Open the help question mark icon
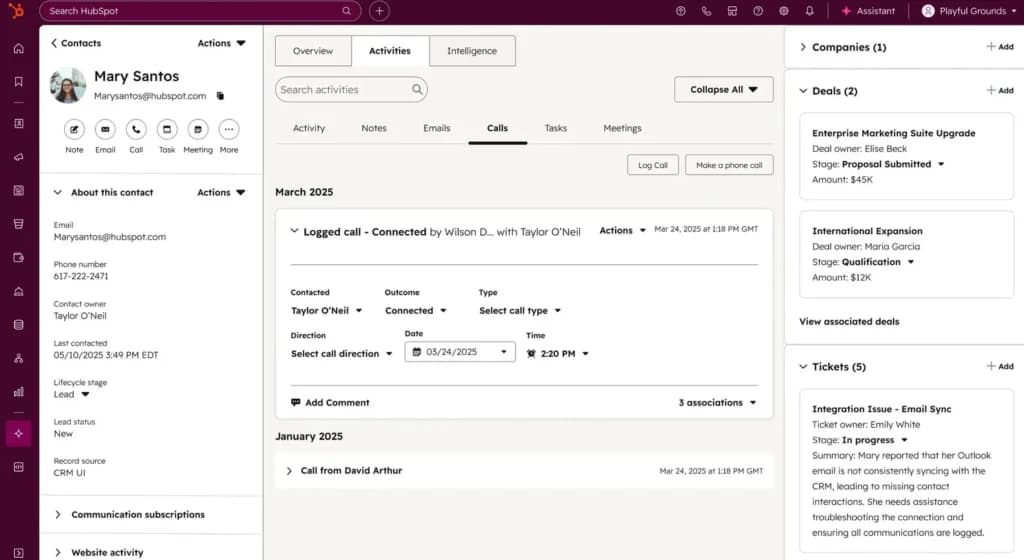Image resolution: width=1024 pixels, height=560 pixels. point(758,11)
